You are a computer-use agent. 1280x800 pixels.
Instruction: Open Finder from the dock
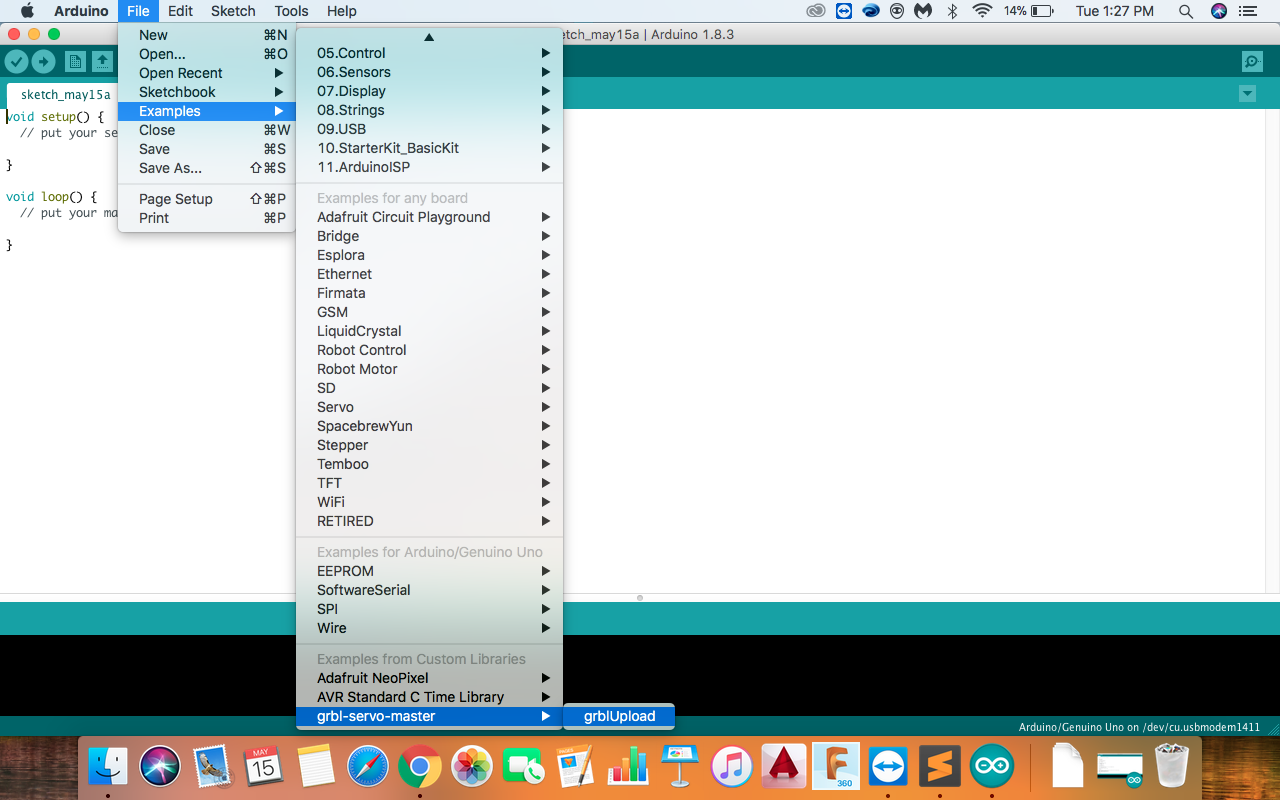tap(108, 768)
